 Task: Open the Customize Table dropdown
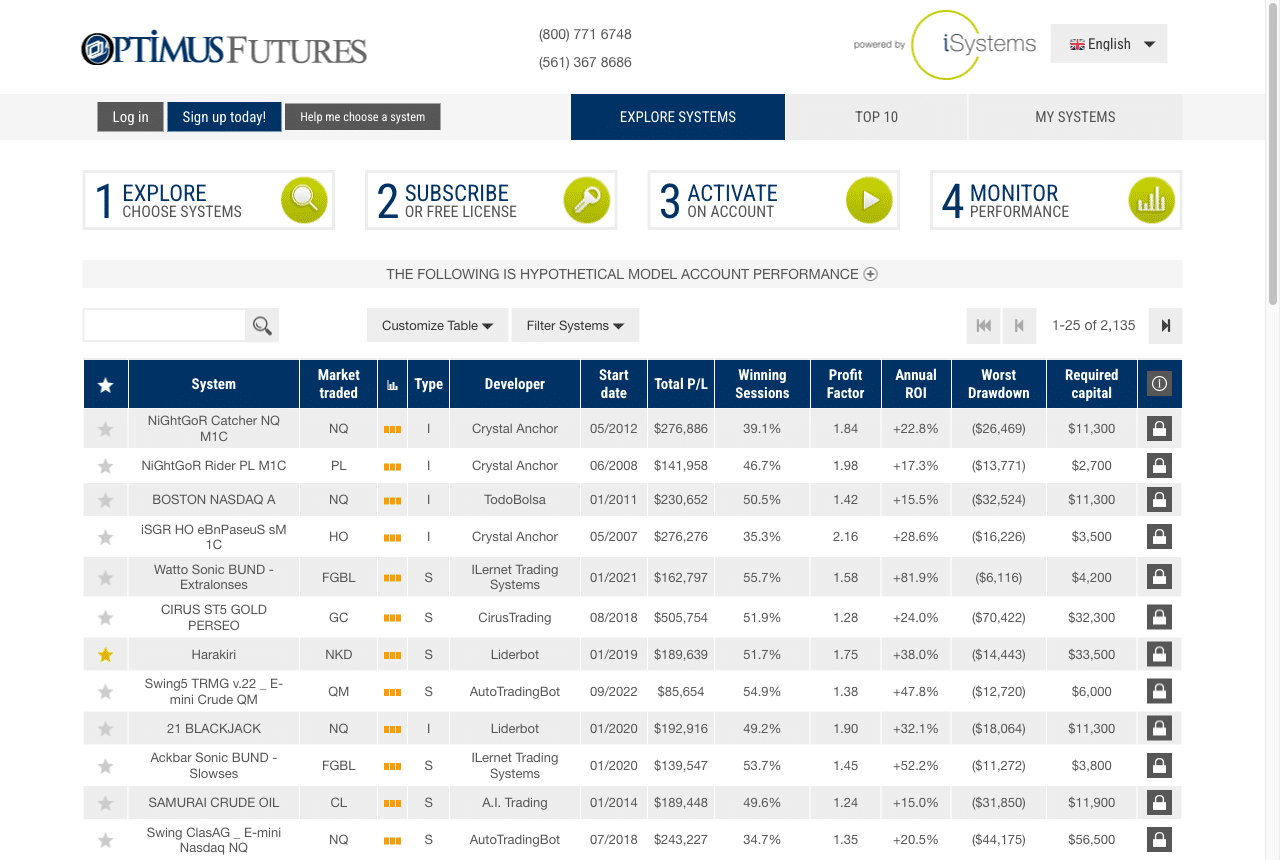438,325
